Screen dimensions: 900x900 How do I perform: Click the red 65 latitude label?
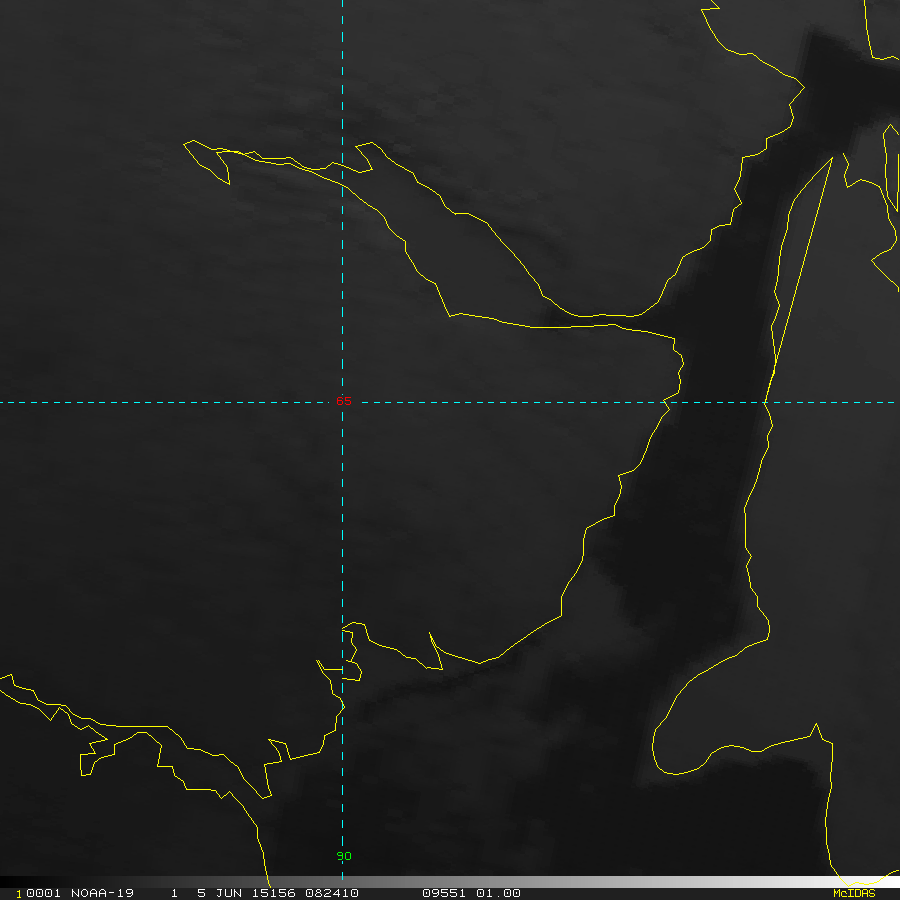(344, 402)
